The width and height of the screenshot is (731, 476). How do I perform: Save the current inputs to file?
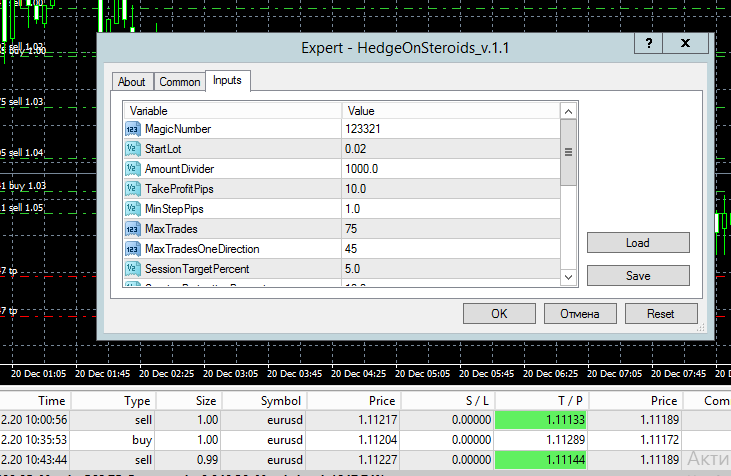click(638, 276)
